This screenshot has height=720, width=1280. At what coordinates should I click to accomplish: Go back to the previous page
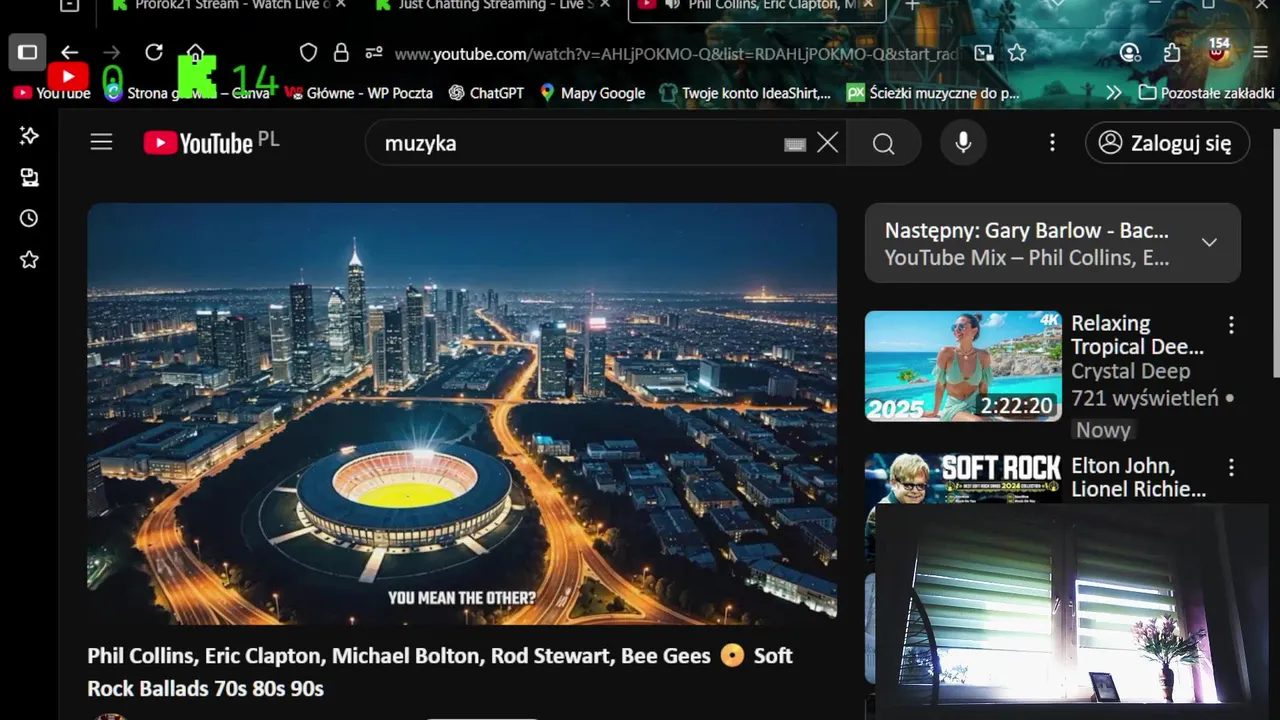(x=69, y=52)
